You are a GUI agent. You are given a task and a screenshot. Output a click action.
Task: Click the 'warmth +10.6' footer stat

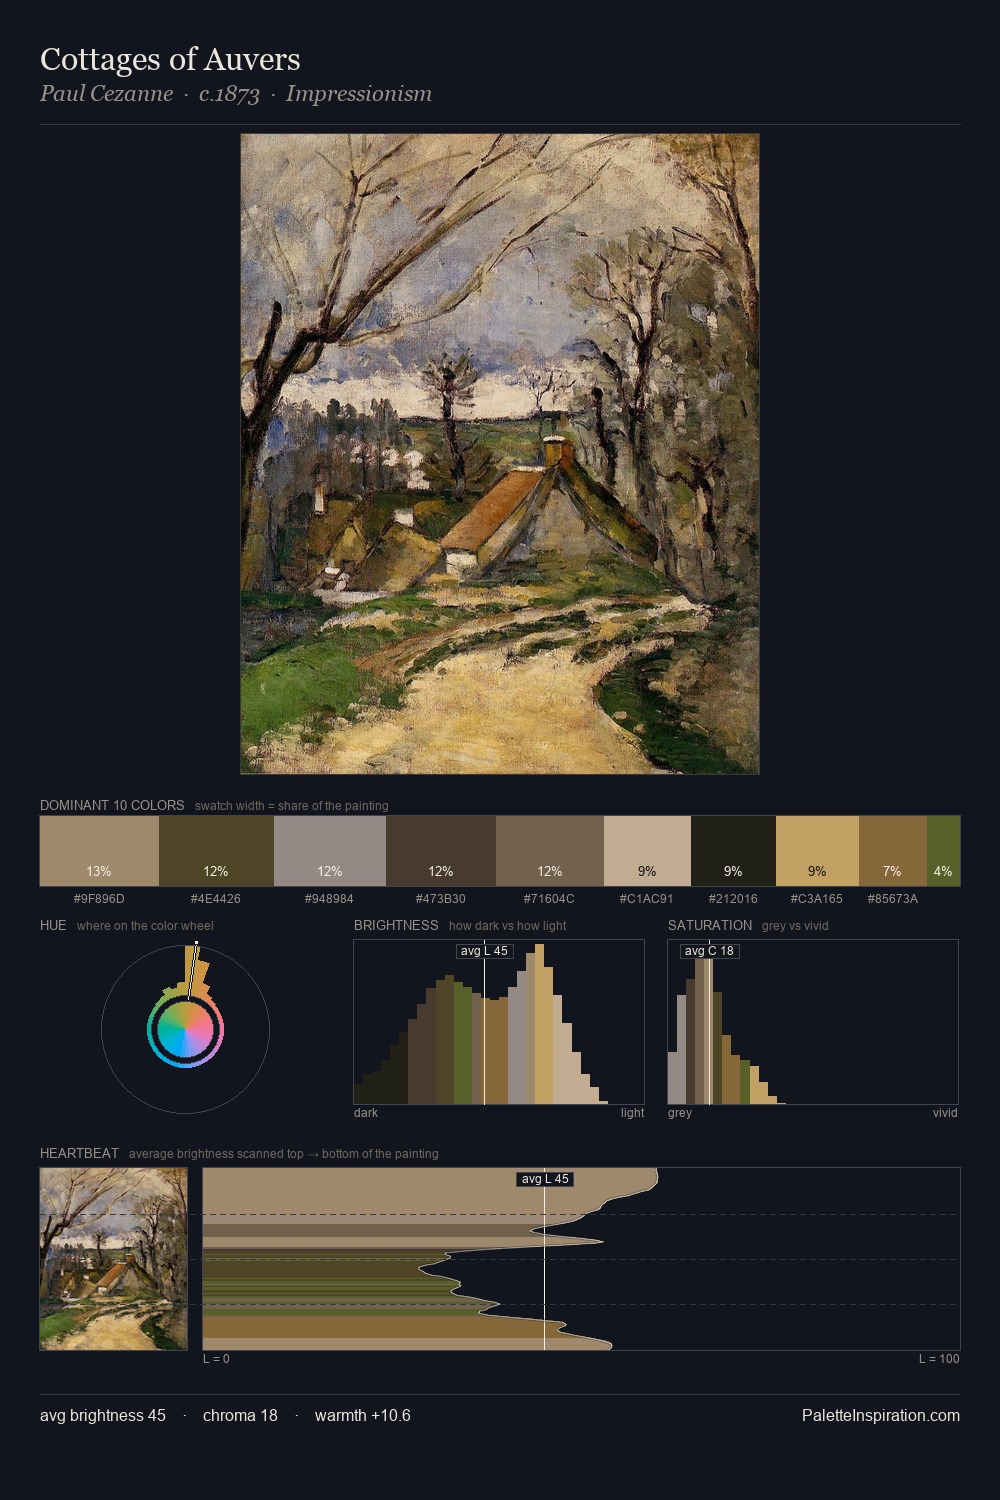363,1415
